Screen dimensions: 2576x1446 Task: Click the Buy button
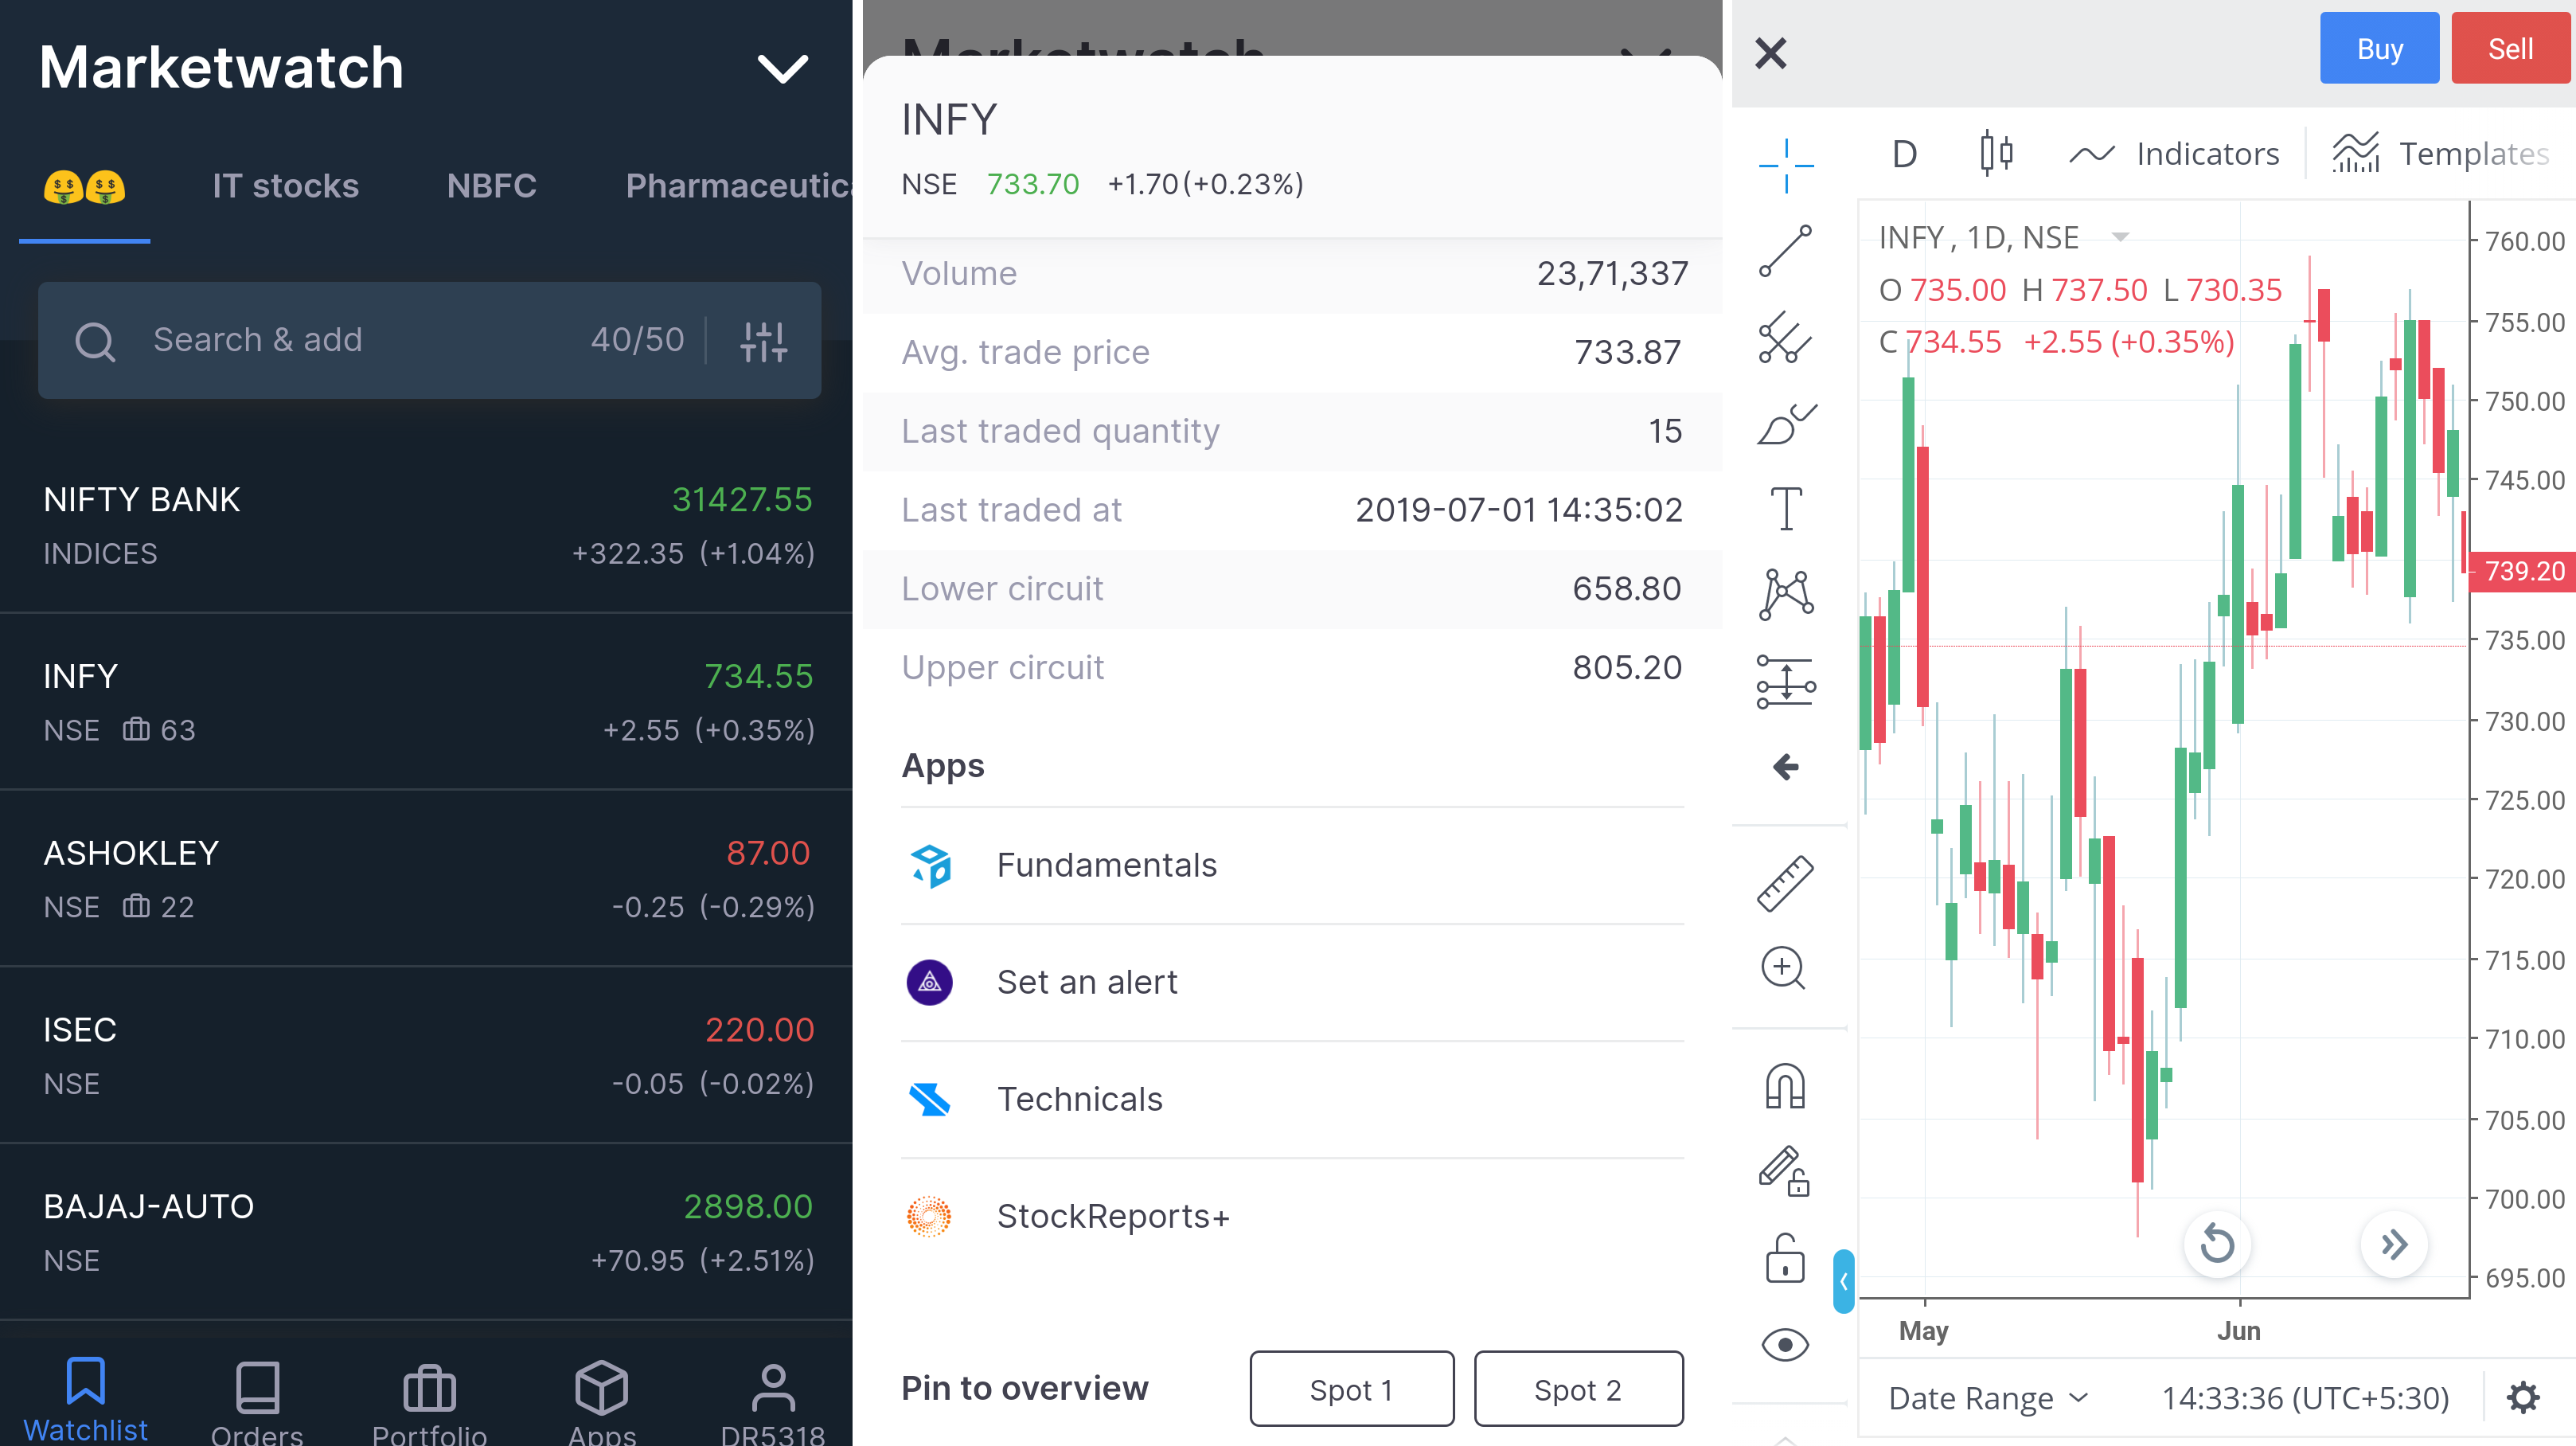click(2379, 48)
